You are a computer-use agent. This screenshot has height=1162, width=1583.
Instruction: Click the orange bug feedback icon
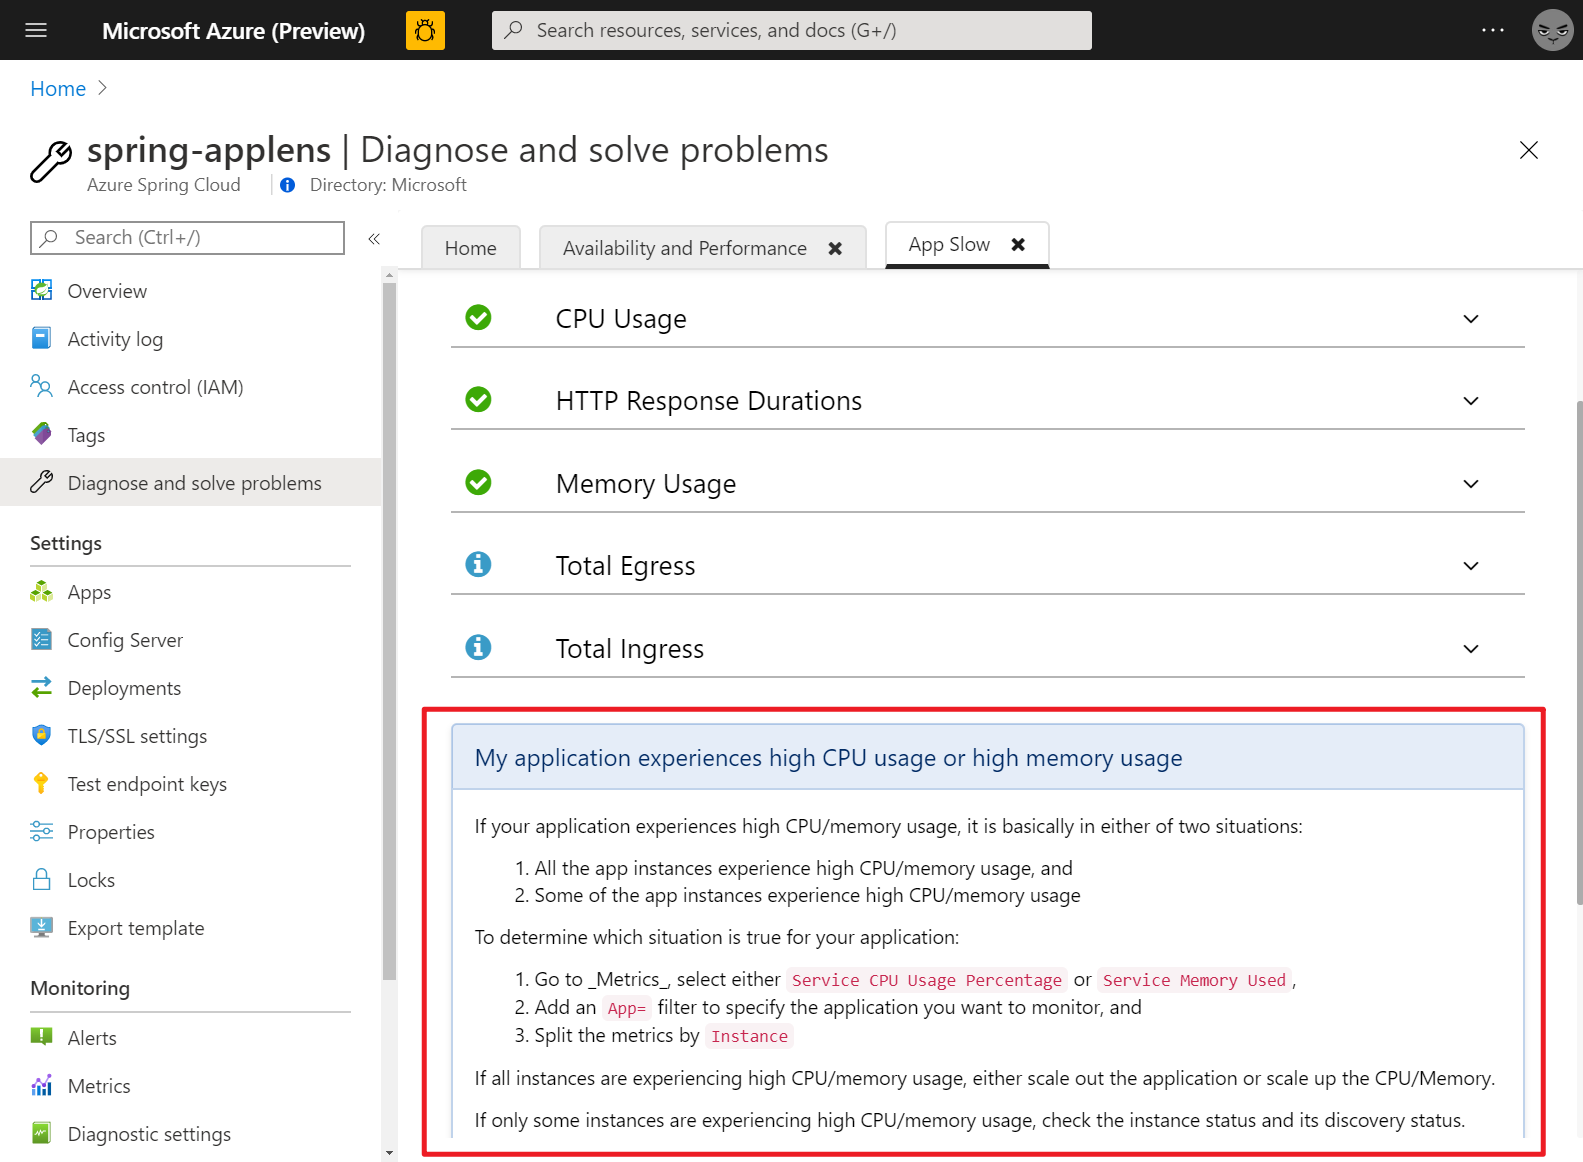[425, 30]
